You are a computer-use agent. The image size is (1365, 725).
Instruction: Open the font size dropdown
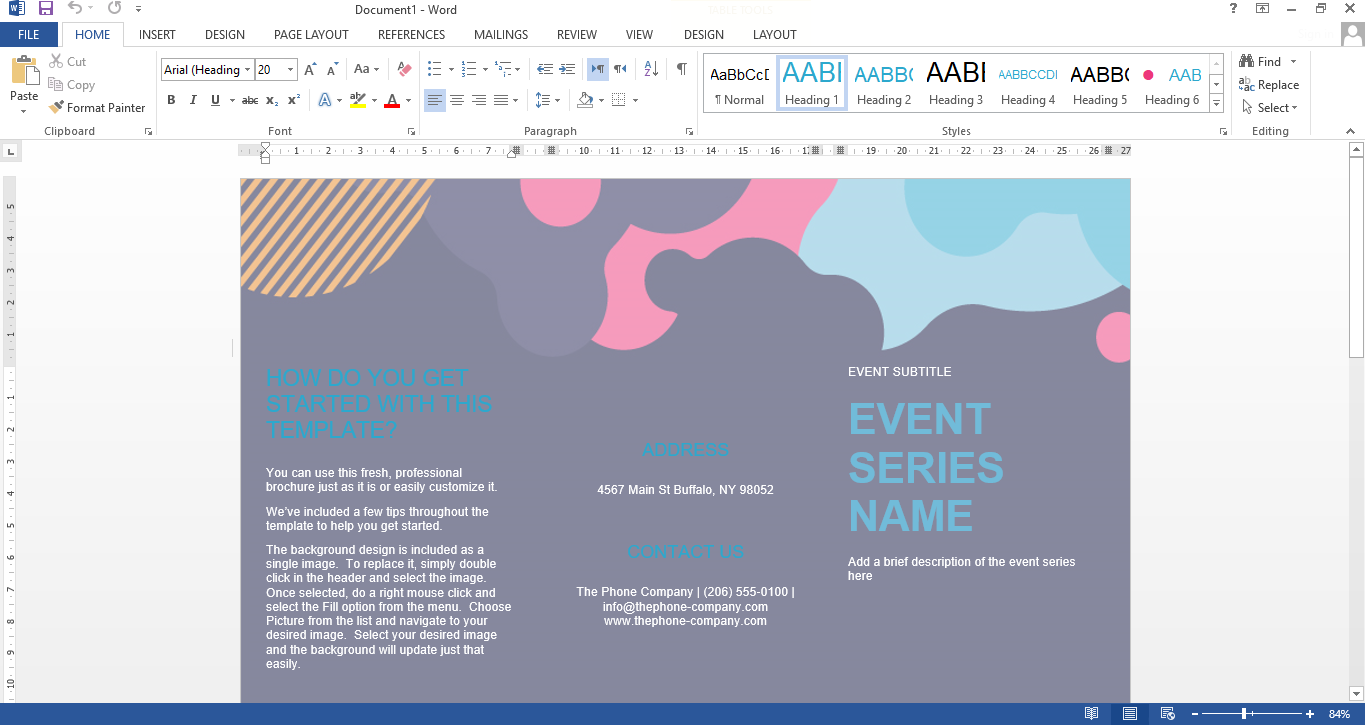[x=291, y=69]
